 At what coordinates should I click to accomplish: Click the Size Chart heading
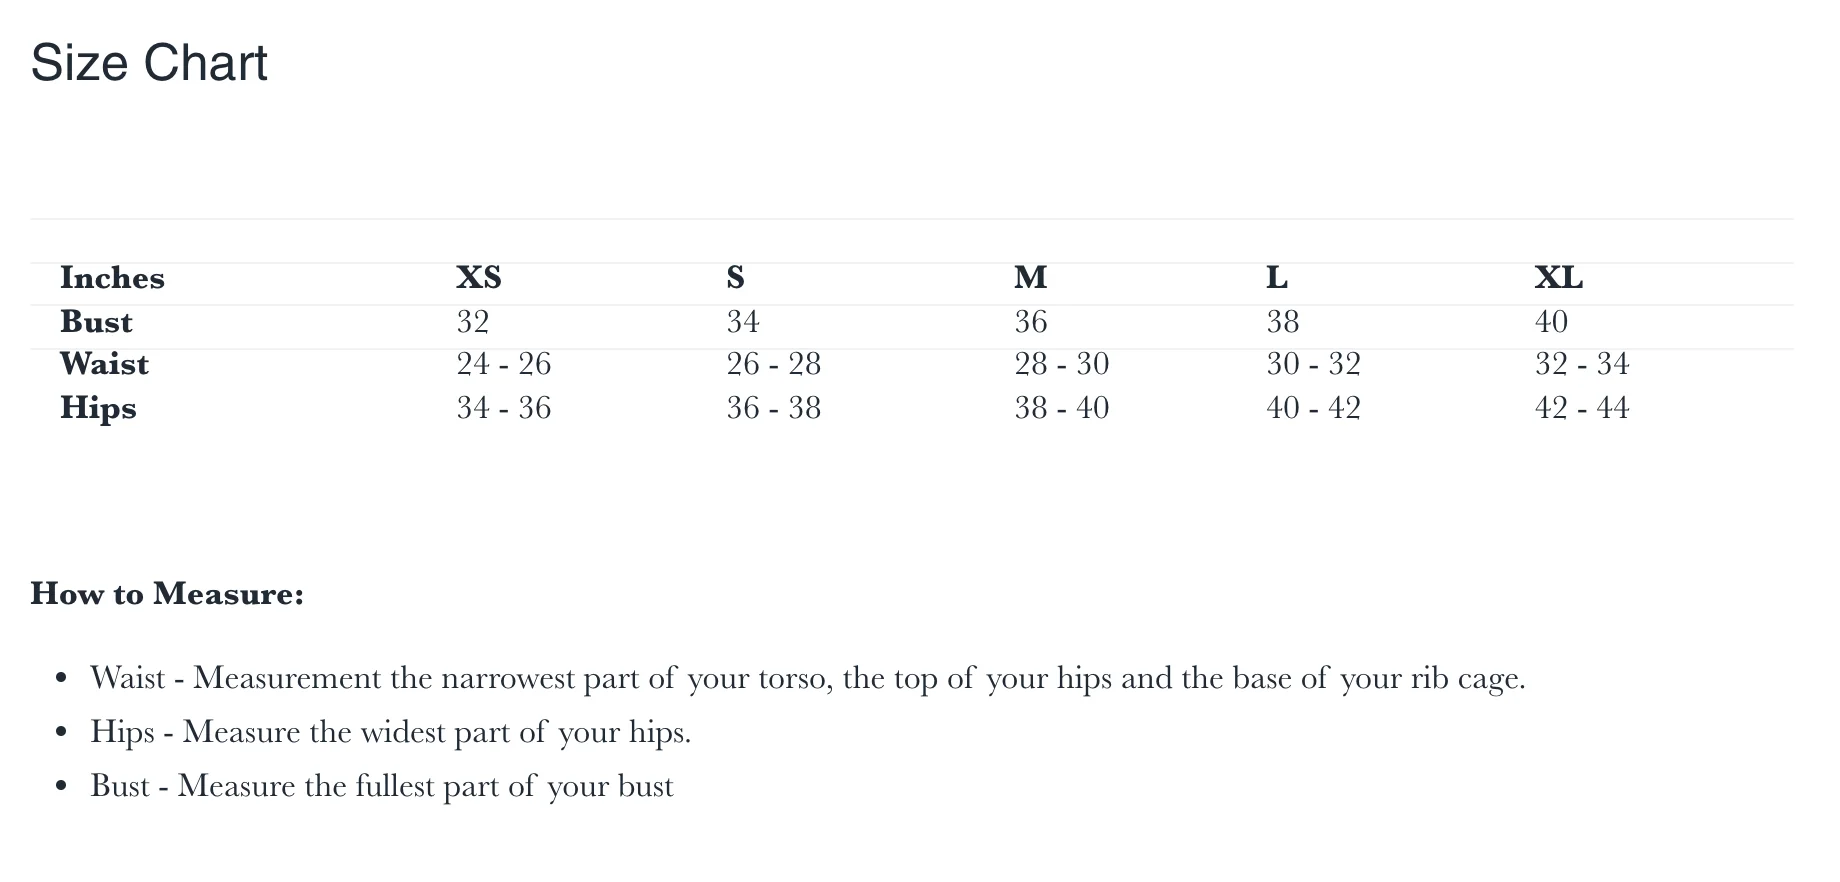(x=149, y=63)
